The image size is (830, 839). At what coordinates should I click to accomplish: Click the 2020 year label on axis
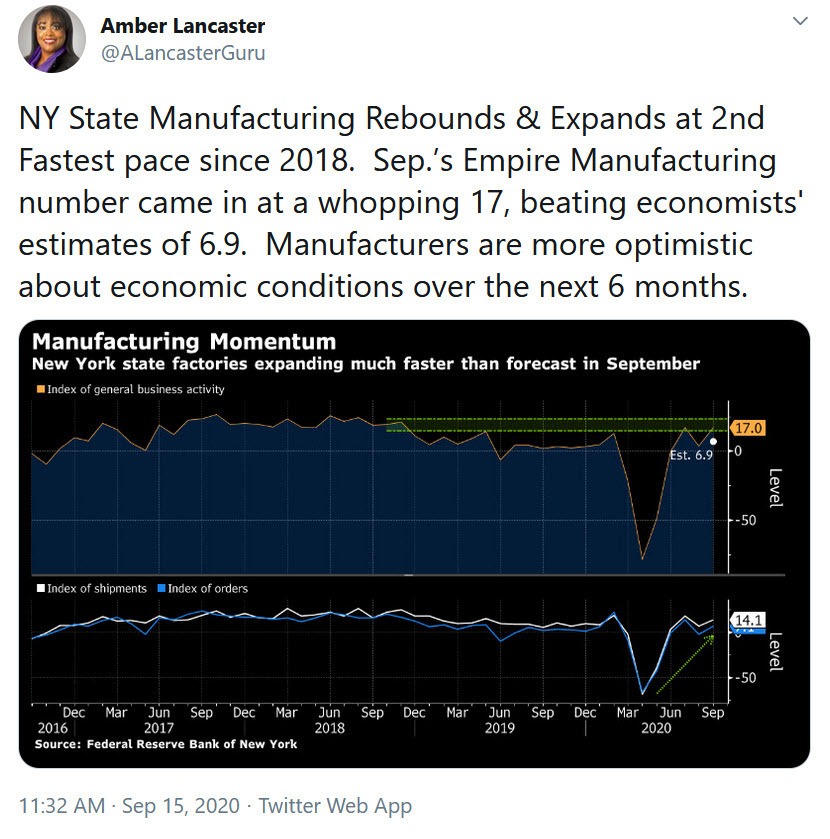(x=656, y=728)
